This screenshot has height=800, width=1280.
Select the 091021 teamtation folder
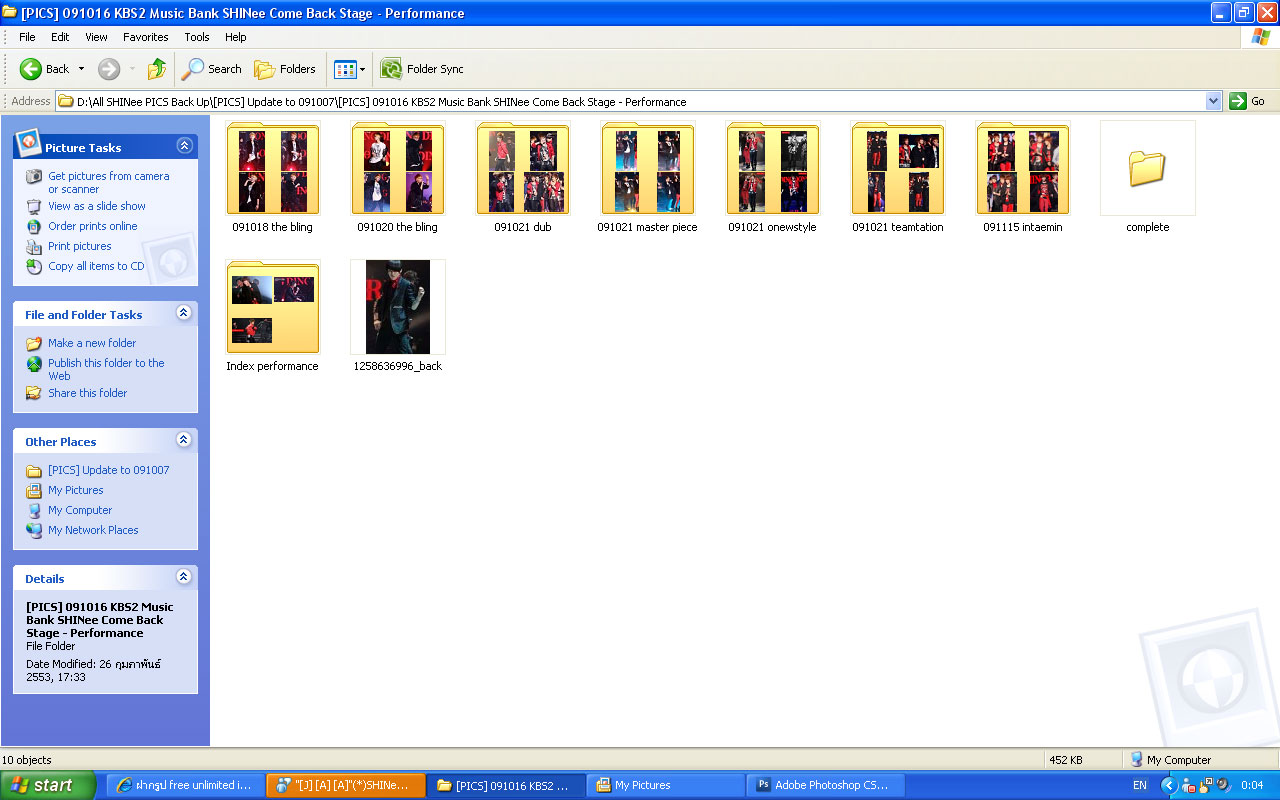(898, 178)
